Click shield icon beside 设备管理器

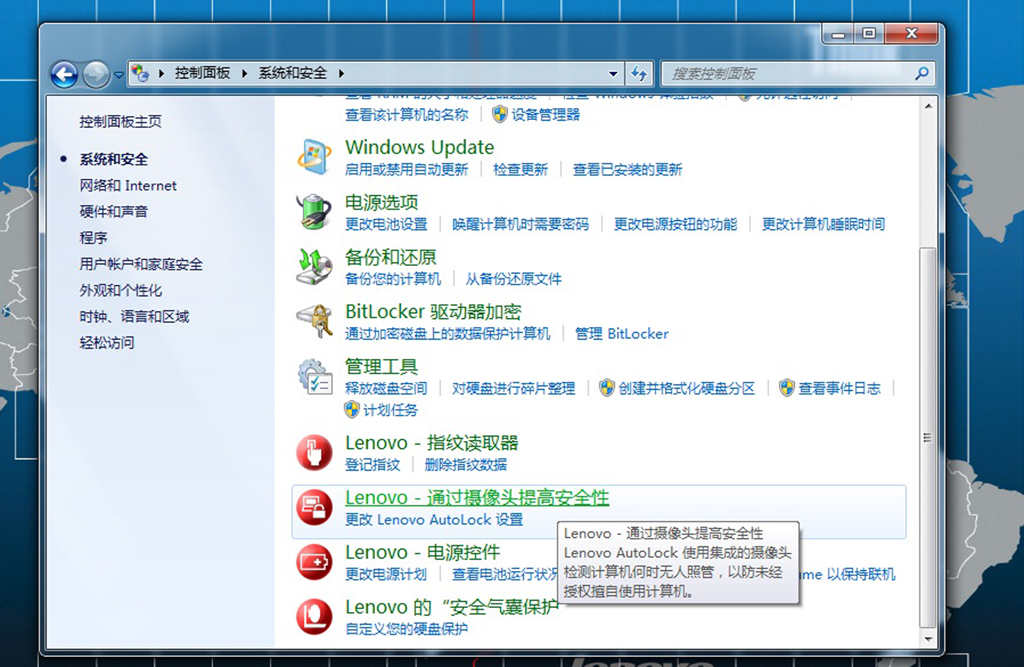[500, 114]
